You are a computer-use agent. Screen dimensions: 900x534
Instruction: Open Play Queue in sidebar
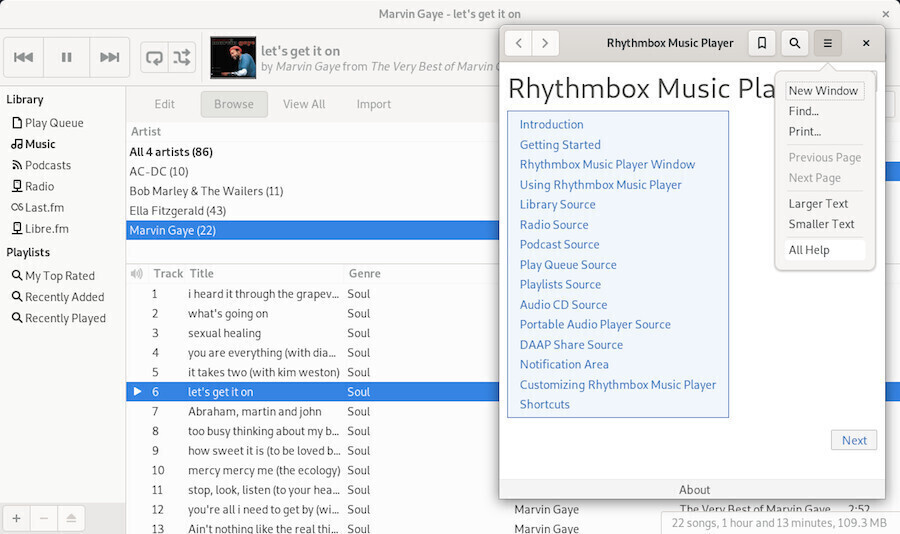48,123
